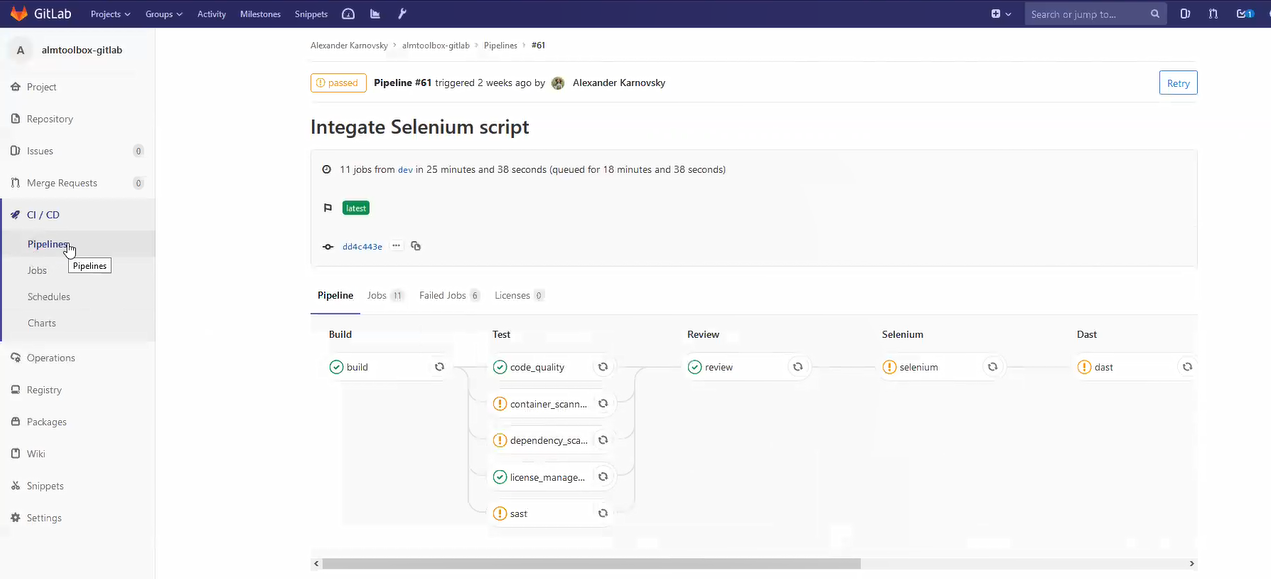Expand the commit ellipsis toggle
Screen dimensions: 1271x579
(x=396, y=246)
